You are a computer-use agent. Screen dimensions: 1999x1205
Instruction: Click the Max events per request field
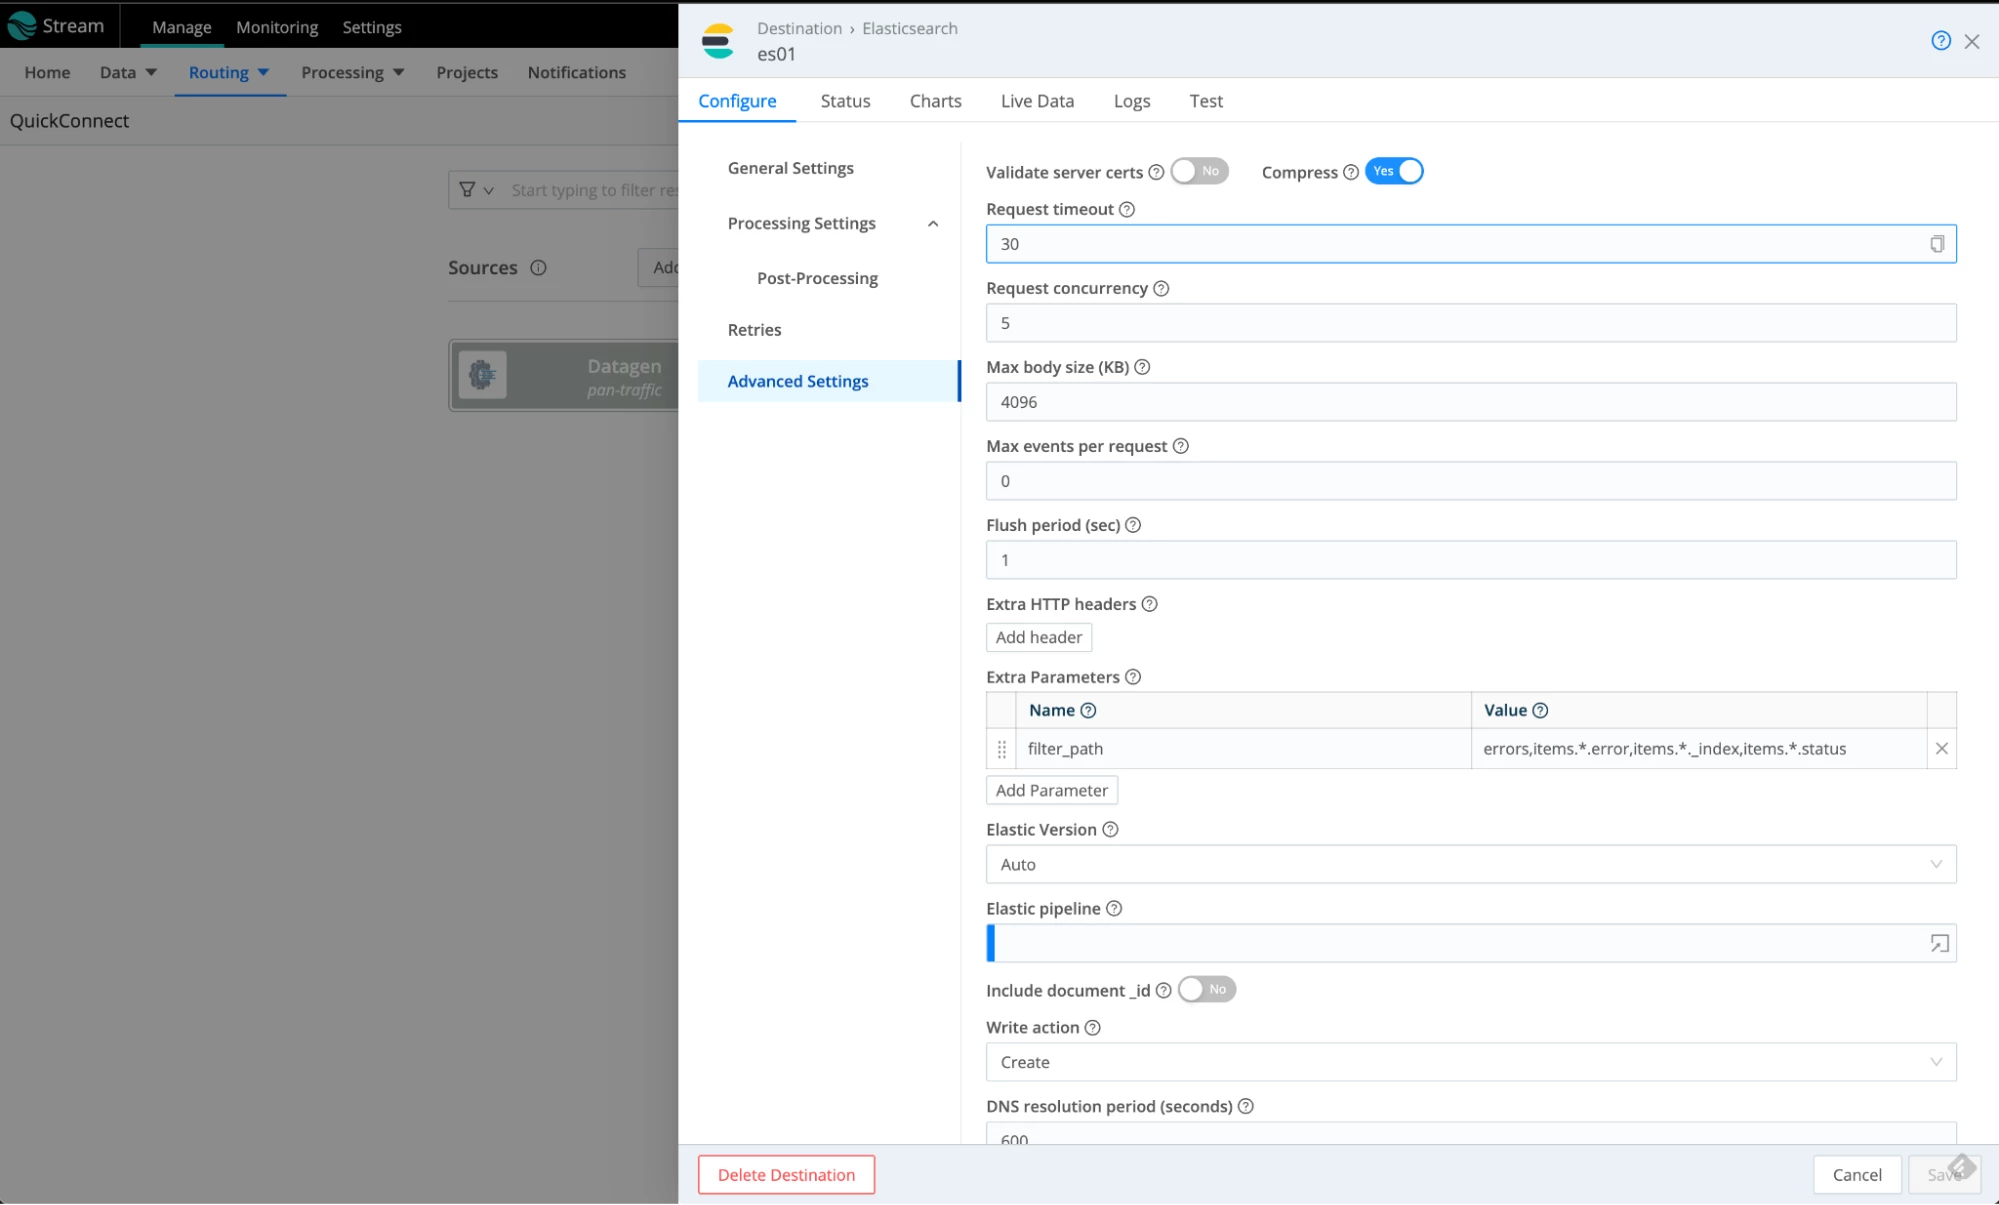click(1470, 481)
